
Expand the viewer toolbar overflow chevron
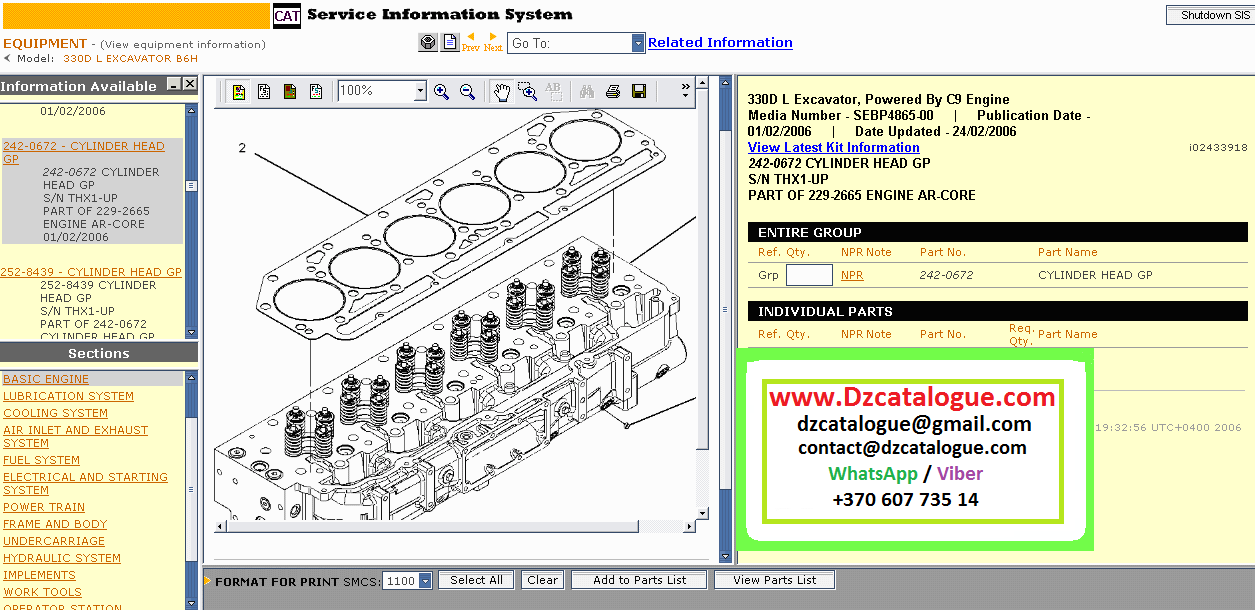click(685, 91)
